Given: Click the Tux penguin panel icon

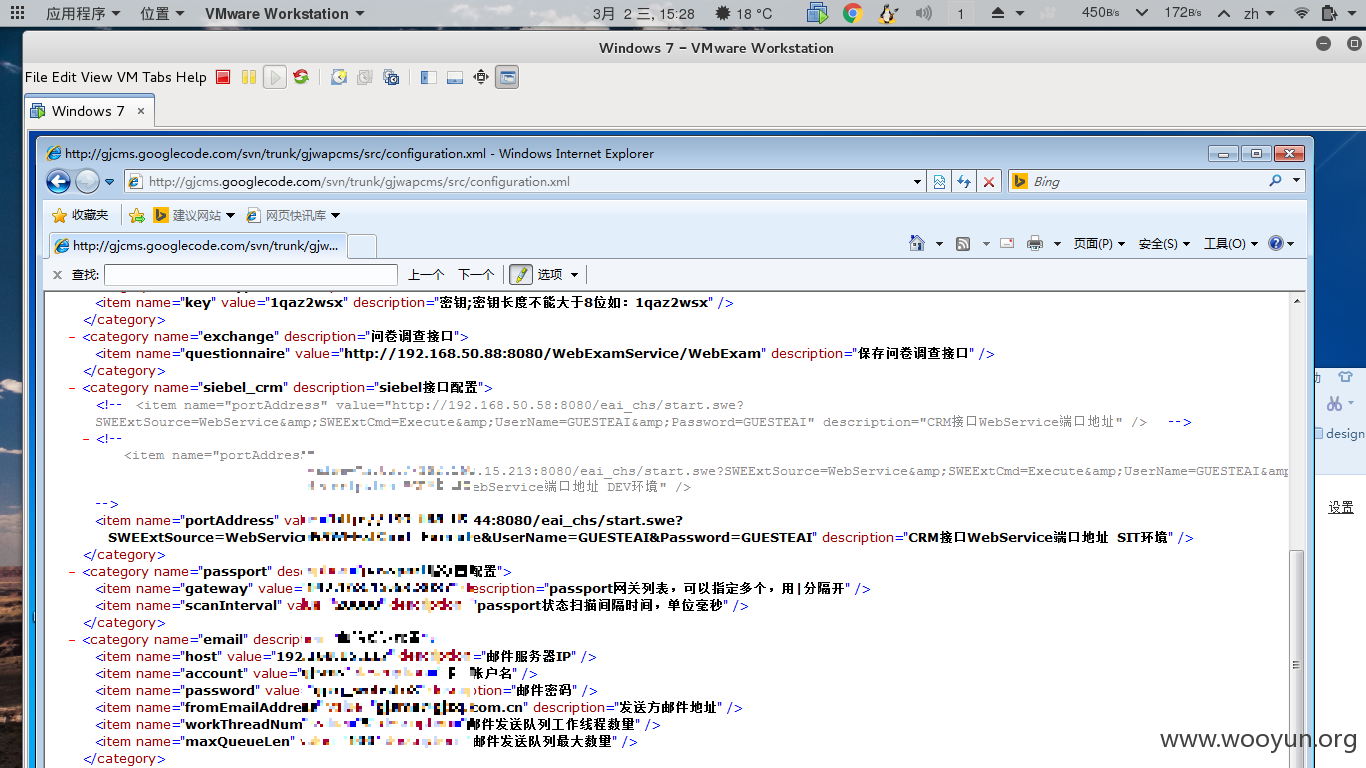Looking at the screenshot, I should pos(887,13).
